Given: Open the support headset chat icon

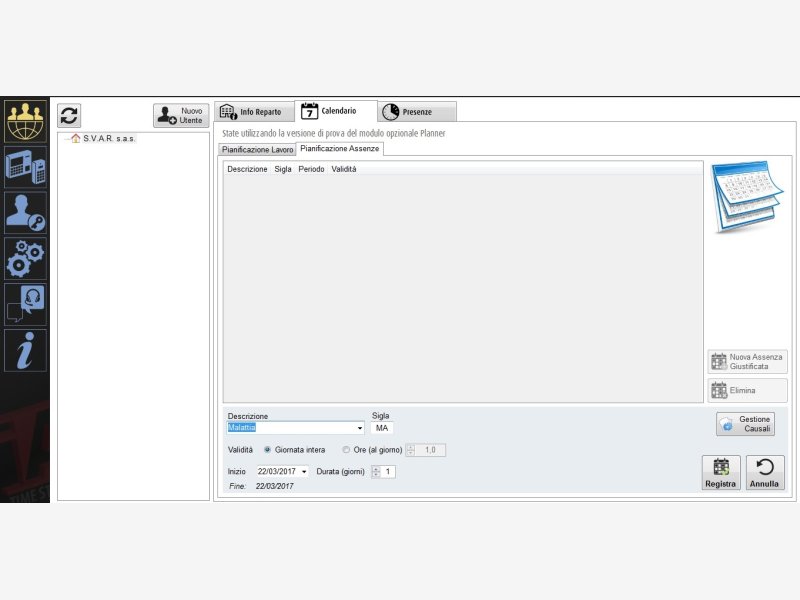Looking at the screenshot, I should [25, 304].
